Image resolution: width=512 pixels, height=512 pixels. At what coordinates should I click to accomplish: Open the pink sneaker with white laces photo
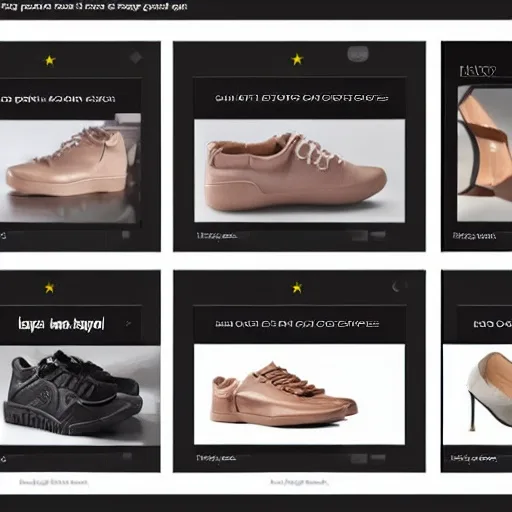coord(300,171)
